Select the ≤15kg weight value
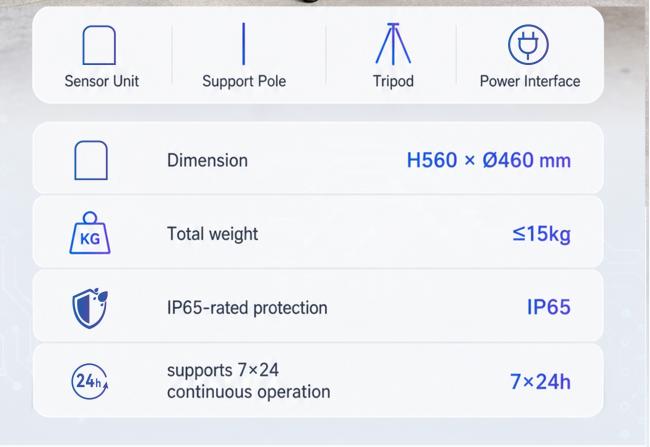Screen dimensions: 650x447 pos(541,234)
